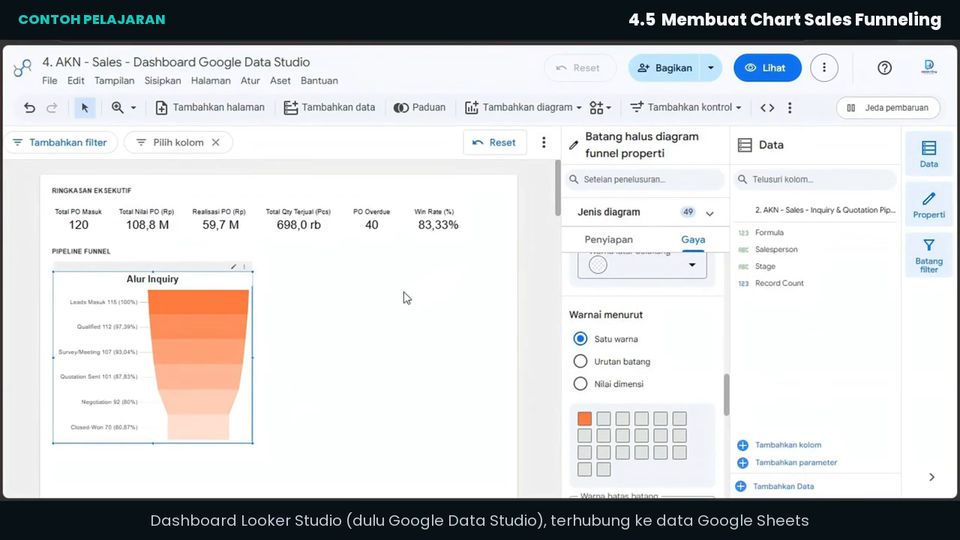Viewport: 960px width, 540px height.
Task: Open the help question mark icon
Action: (884, 68)
